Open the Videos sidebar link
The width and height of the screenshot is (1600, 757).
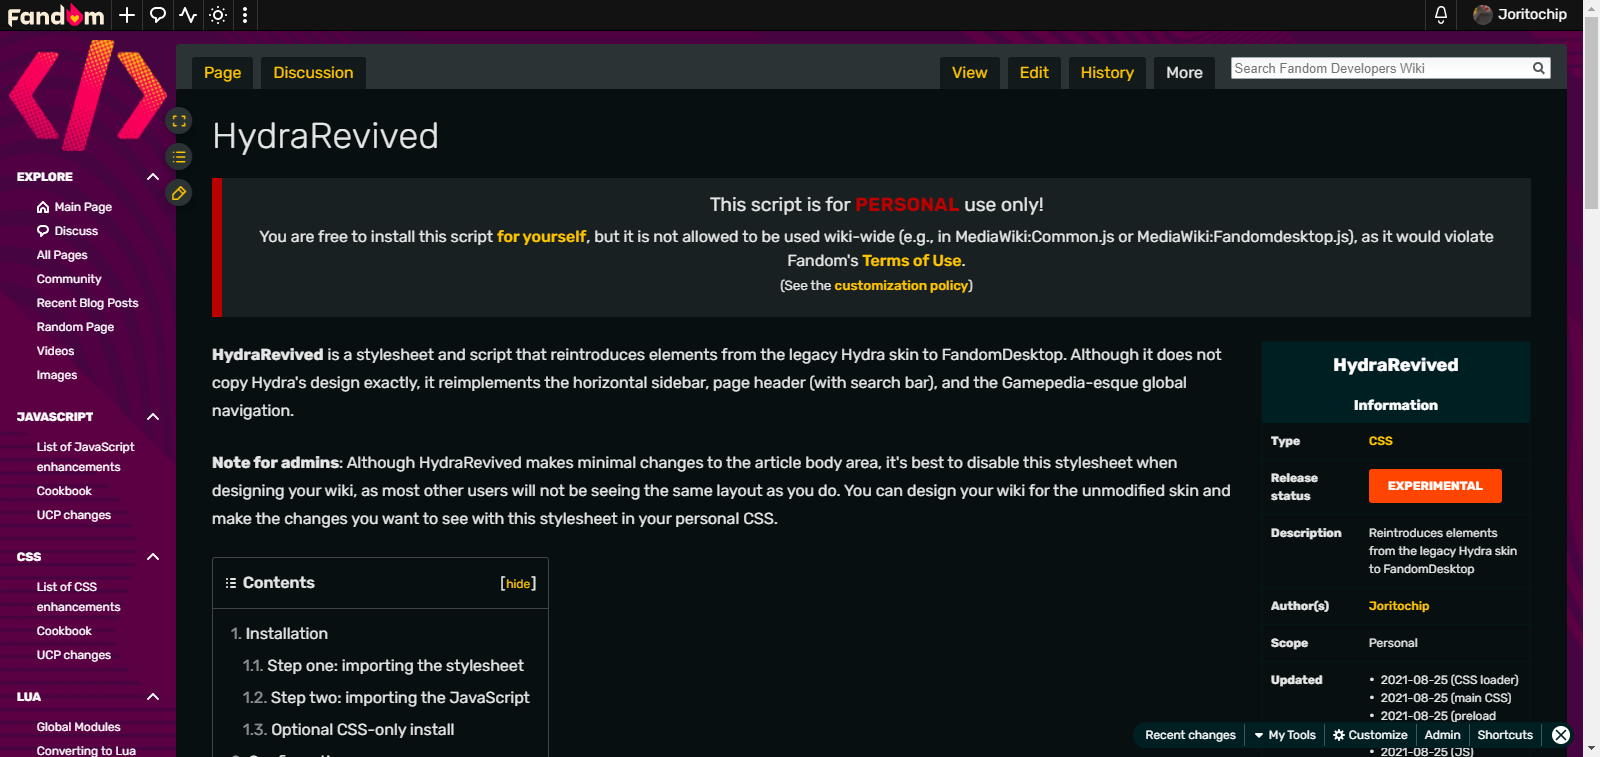[x=55, y=351]
